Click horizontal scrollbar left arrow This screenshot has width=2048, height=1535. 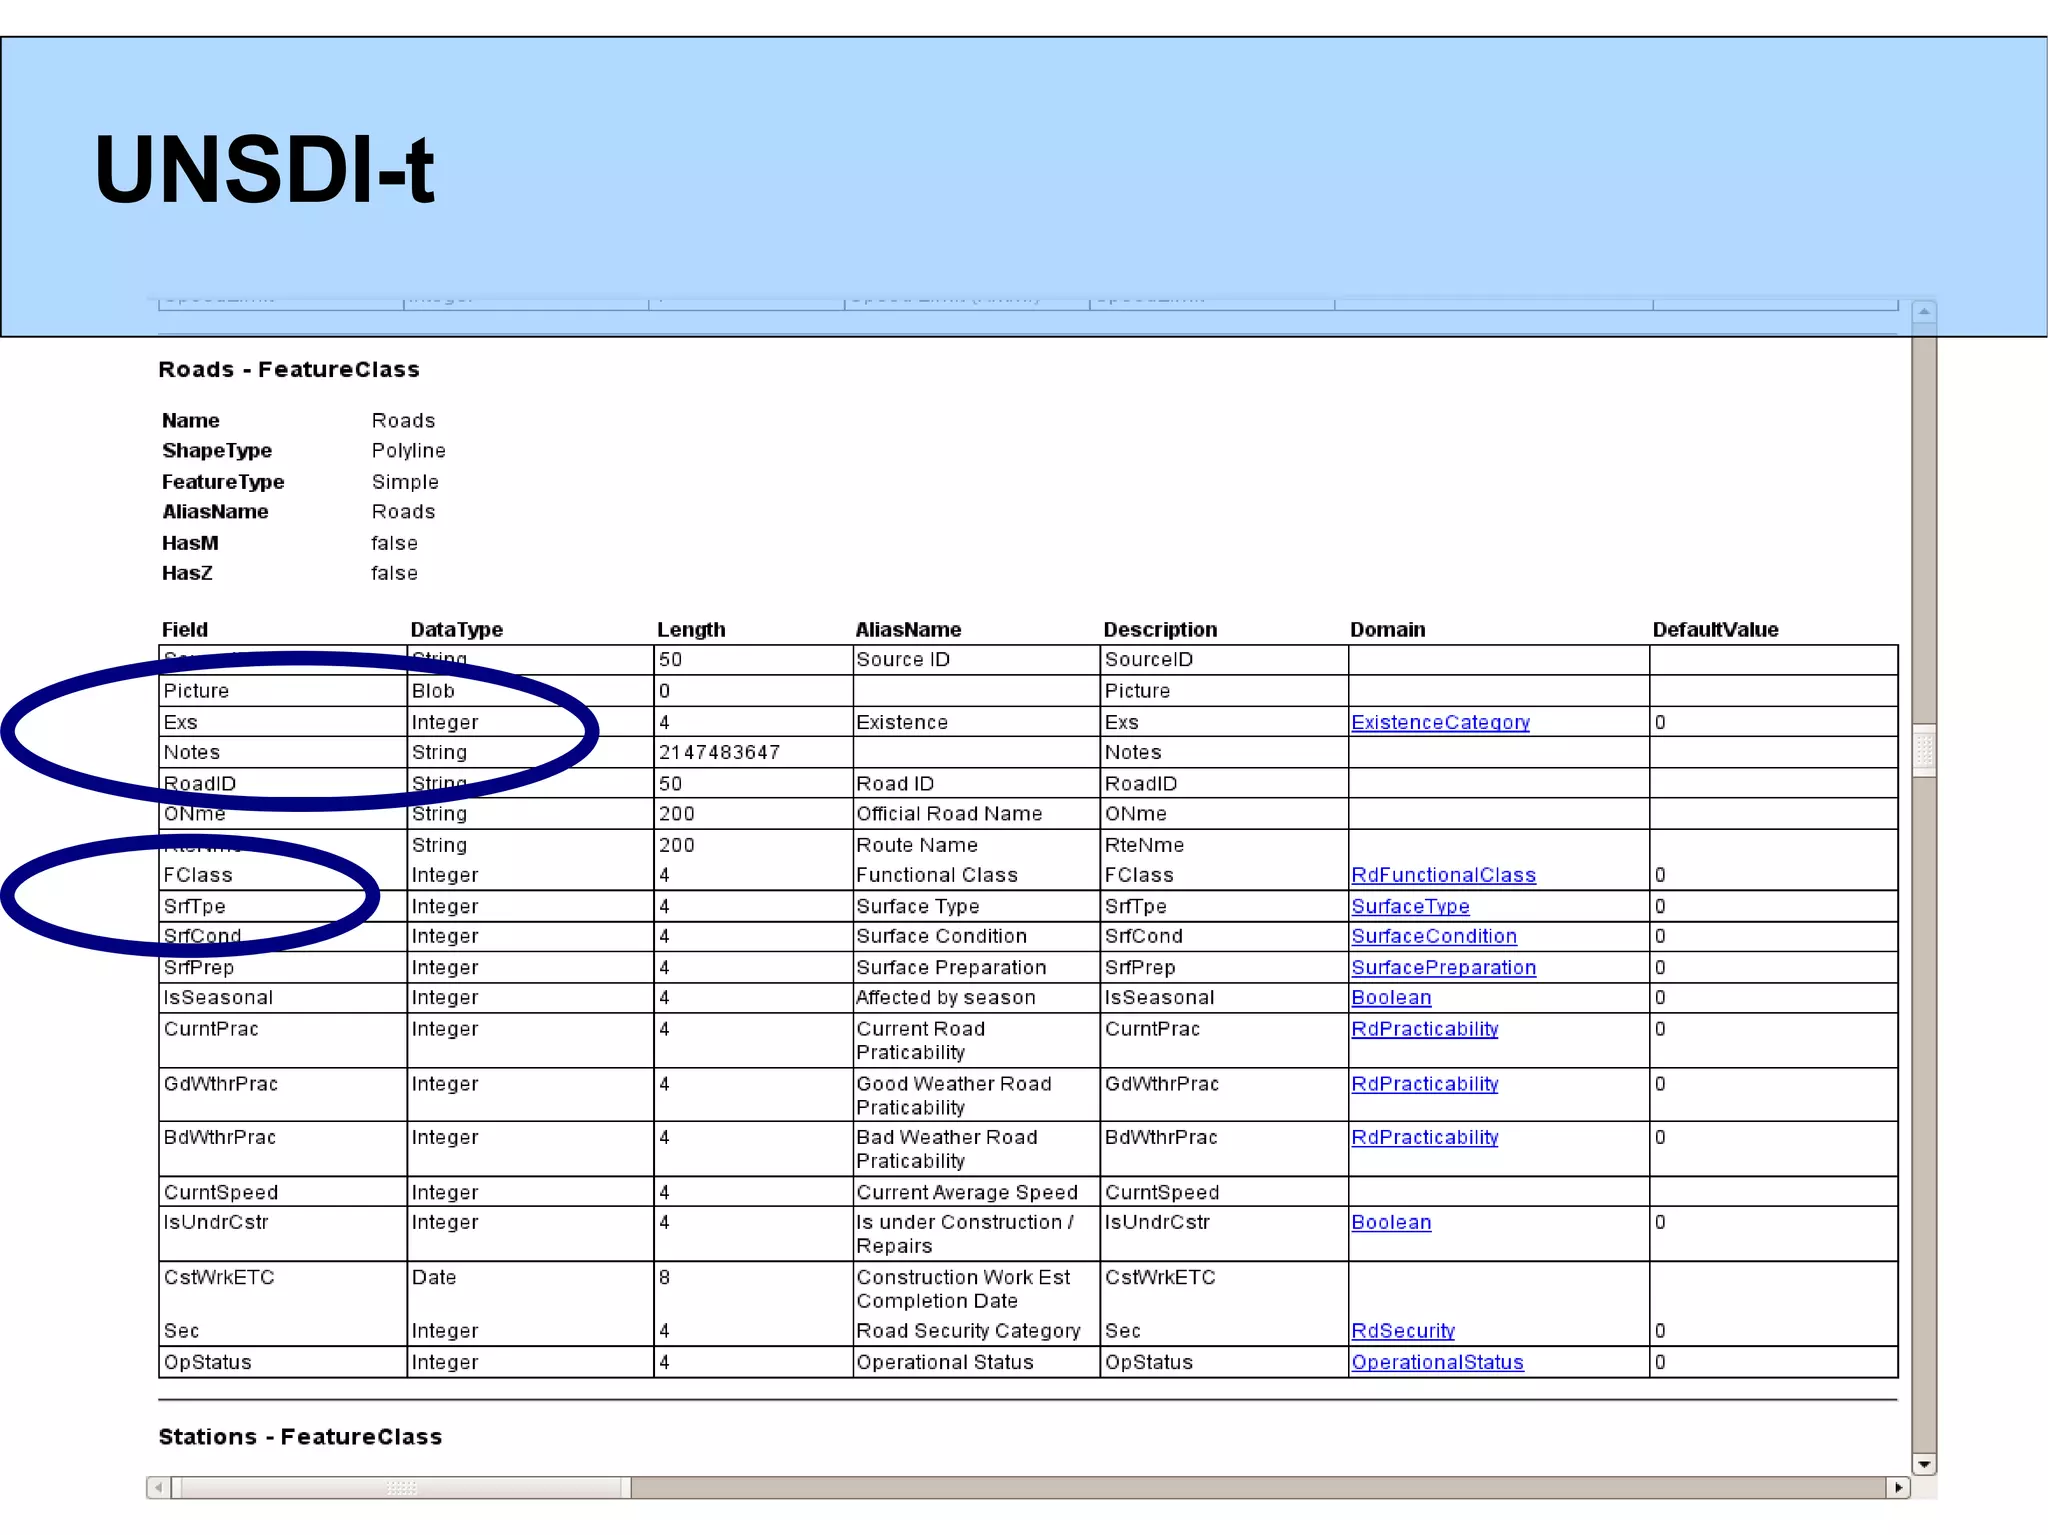(158, 1487)
